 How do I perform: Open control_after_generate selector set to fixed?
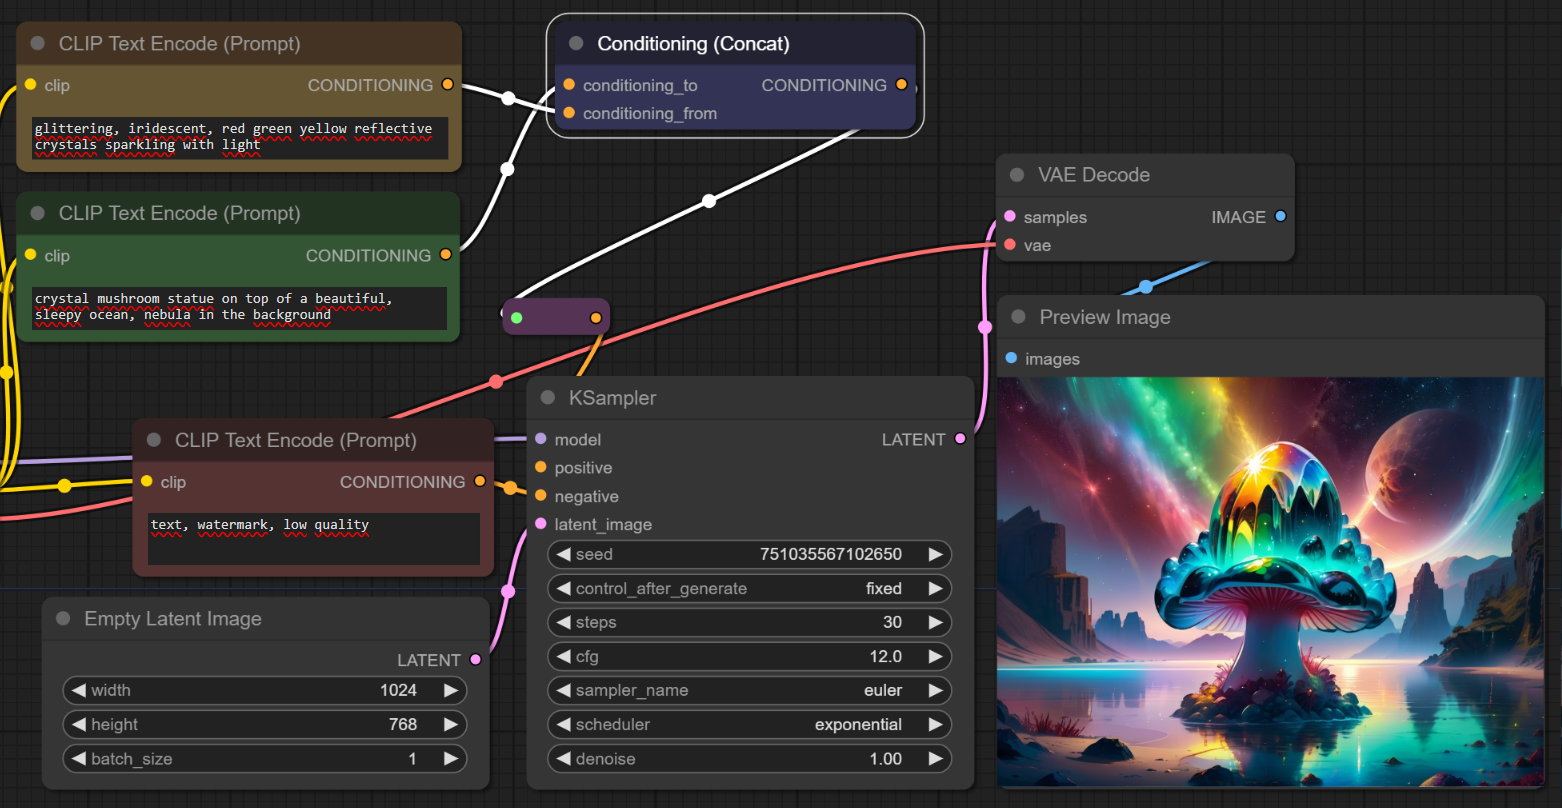749,589
